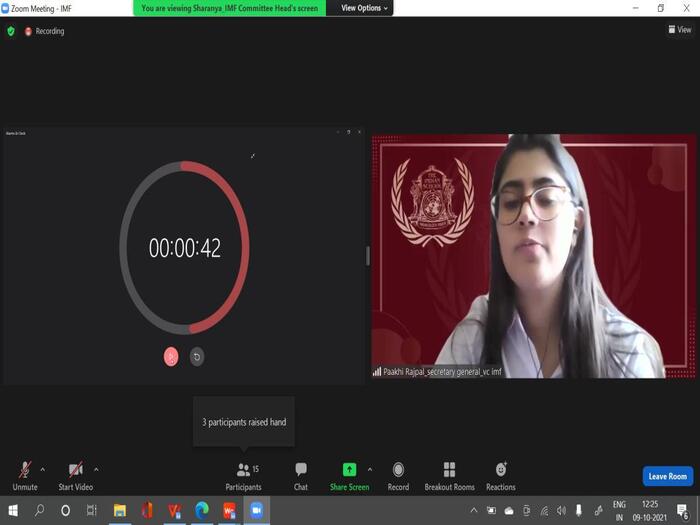The image size is (700, 525).
Task: Click the taskbar clock showing 12:25
Action: click(x=650, y=511)
